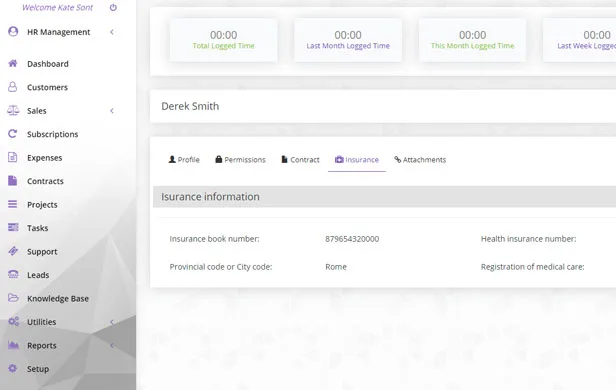Click the Knowledge Base folder icon
Viewport: 616px width, 390px height.
click(x=13, y=298)
